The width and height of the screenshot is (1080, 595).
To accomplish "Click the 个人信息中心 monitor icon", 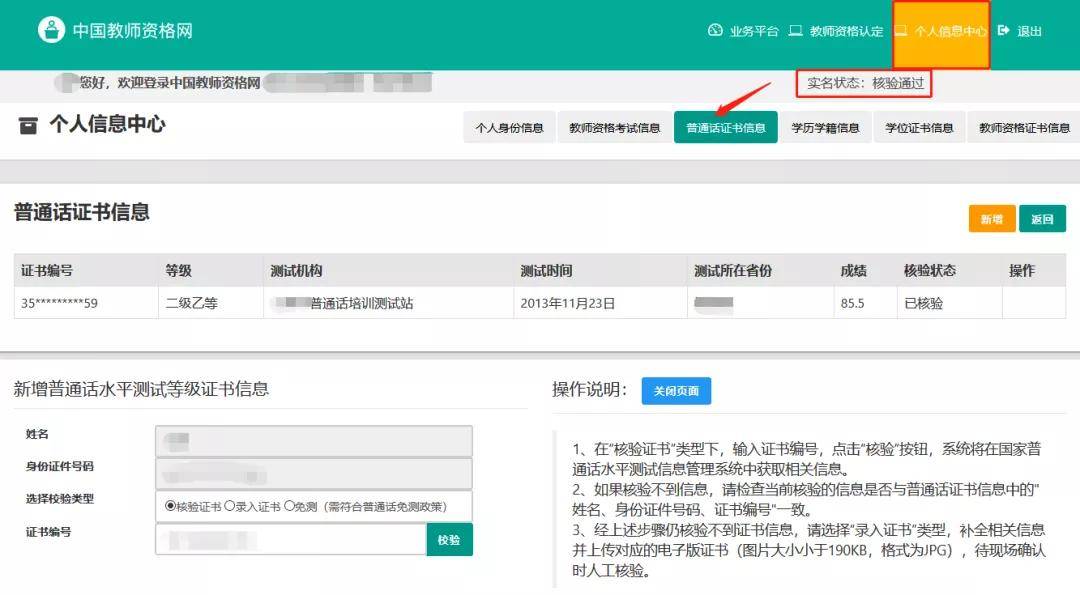I will [901, 31].
